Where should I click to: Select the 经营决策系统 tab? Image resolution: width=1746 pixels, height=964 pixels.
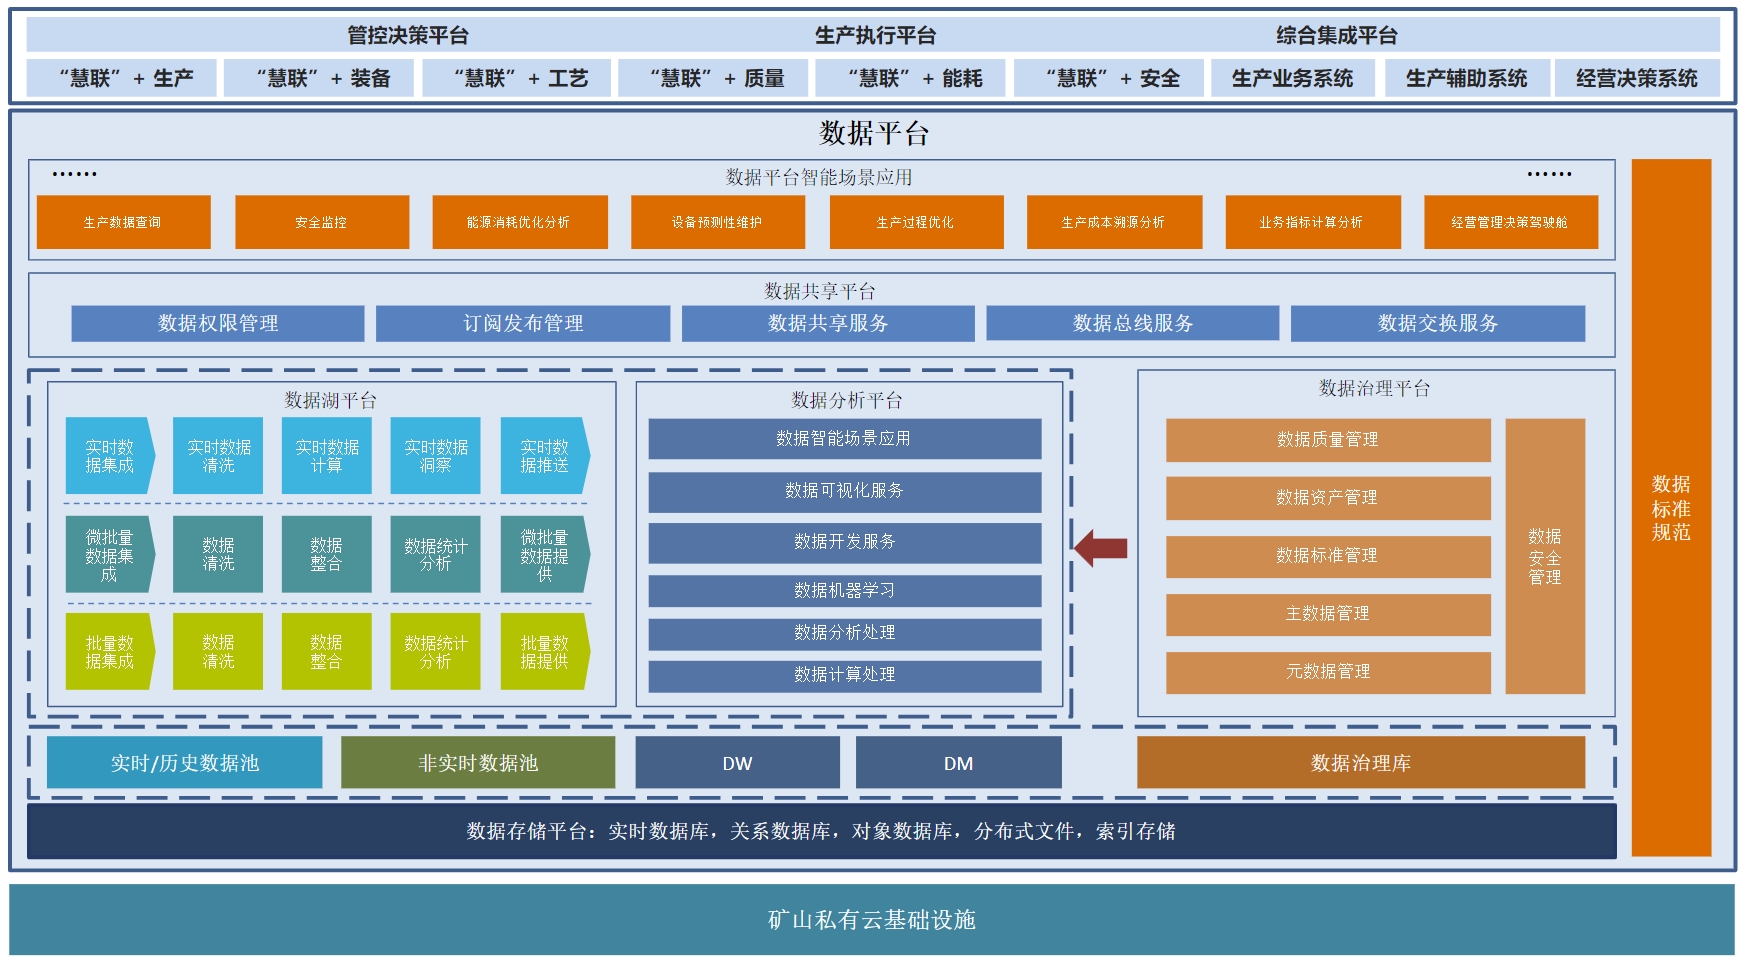point(1636,78)
